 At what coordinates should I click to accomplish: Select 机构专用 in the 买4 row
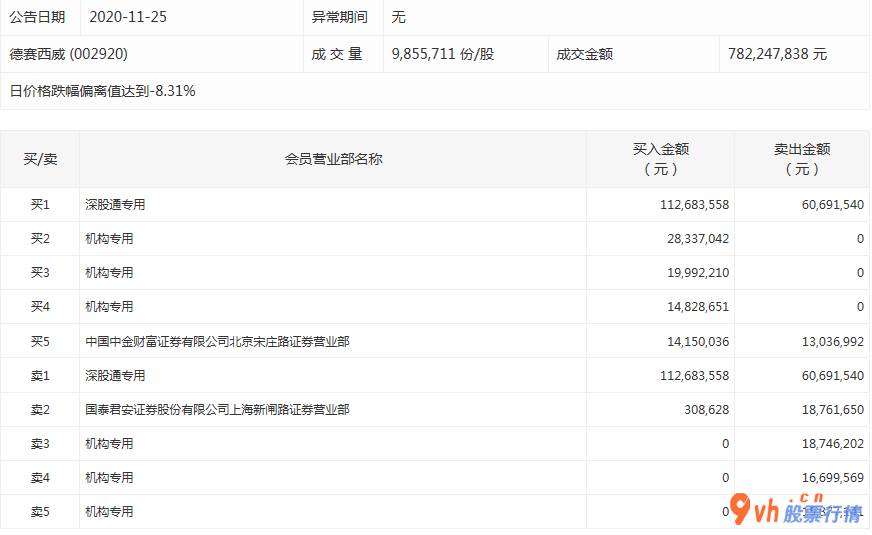click(x=109, y=306)
